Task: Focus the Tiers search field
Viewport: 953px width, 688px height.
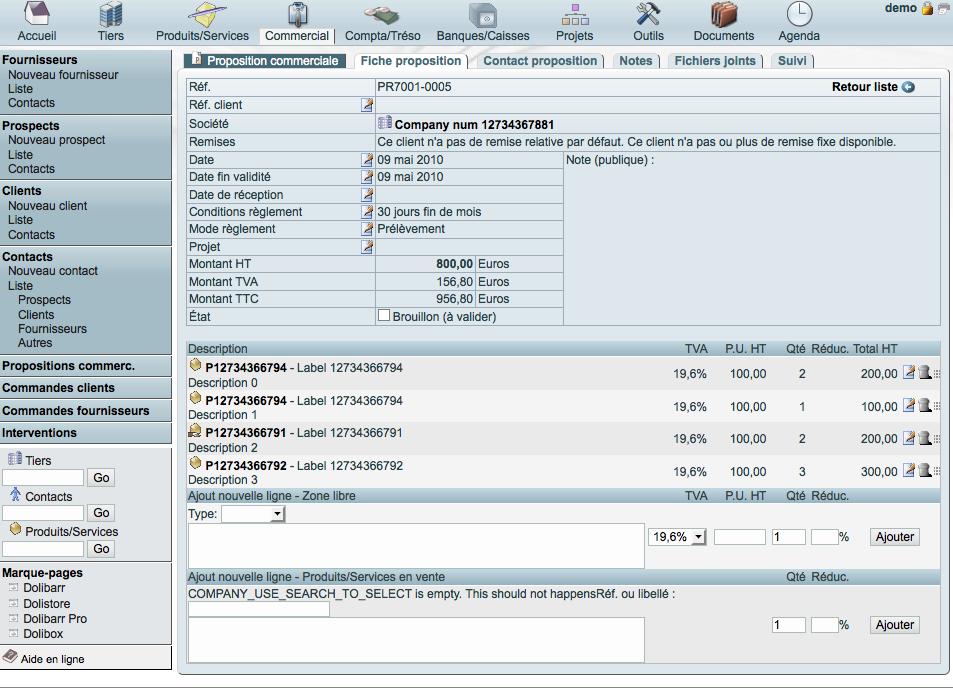Action: [43, 478]
